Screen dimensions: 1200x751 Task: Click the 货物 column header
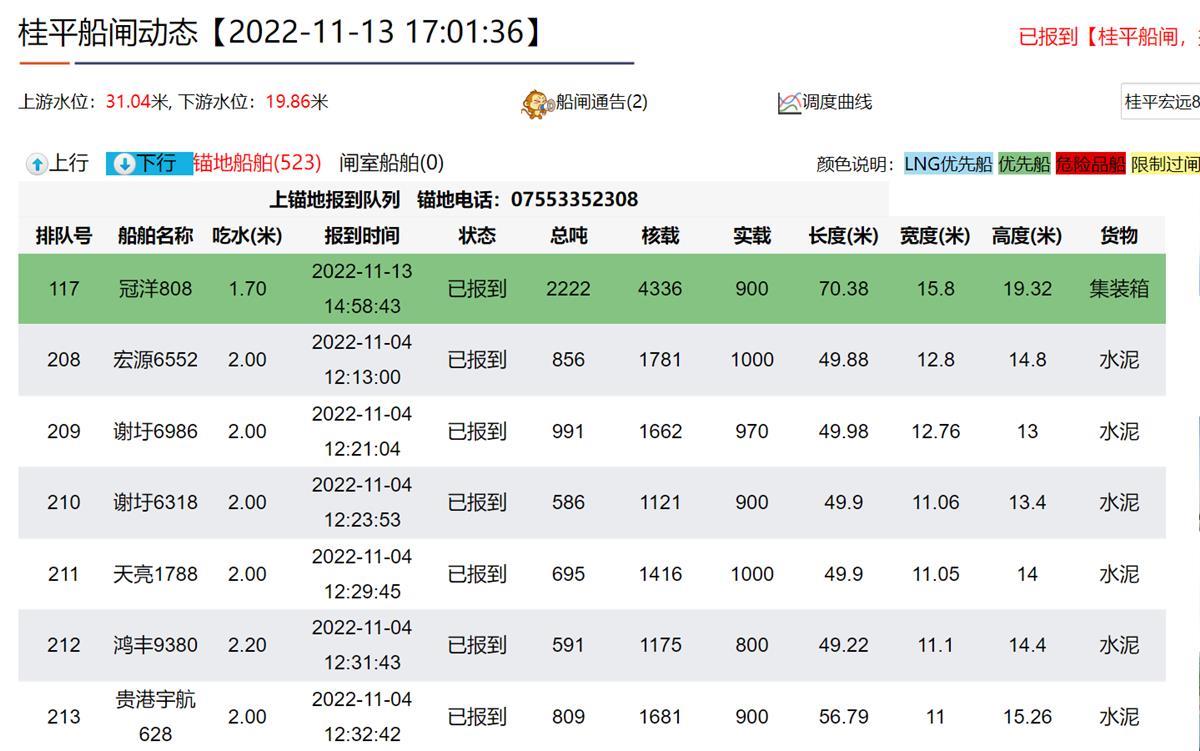(x=1119, y=236)
